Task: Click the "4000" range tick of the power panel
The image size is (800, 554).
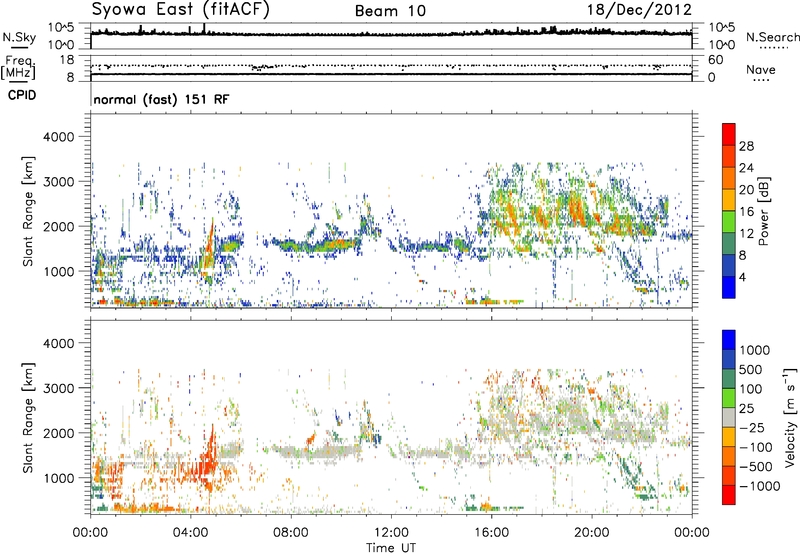Action: pos(58,137)
